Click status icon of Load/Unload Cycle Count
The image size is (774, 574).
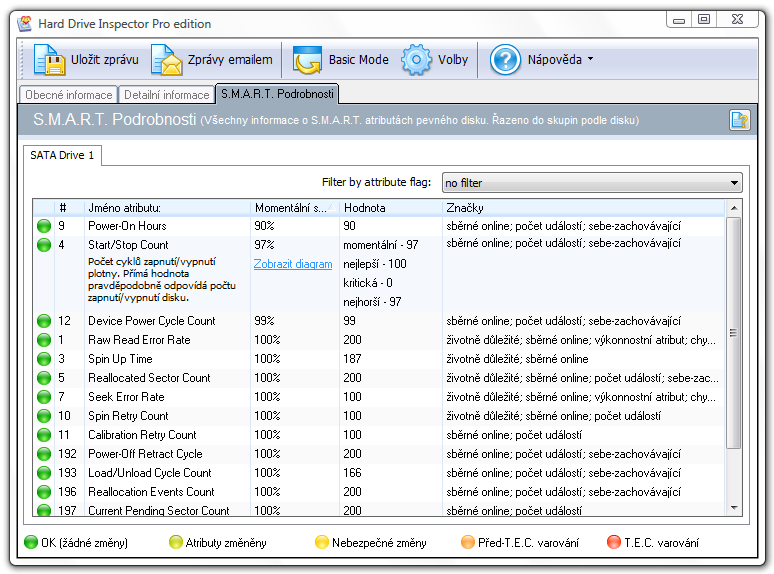click(44, 473)
